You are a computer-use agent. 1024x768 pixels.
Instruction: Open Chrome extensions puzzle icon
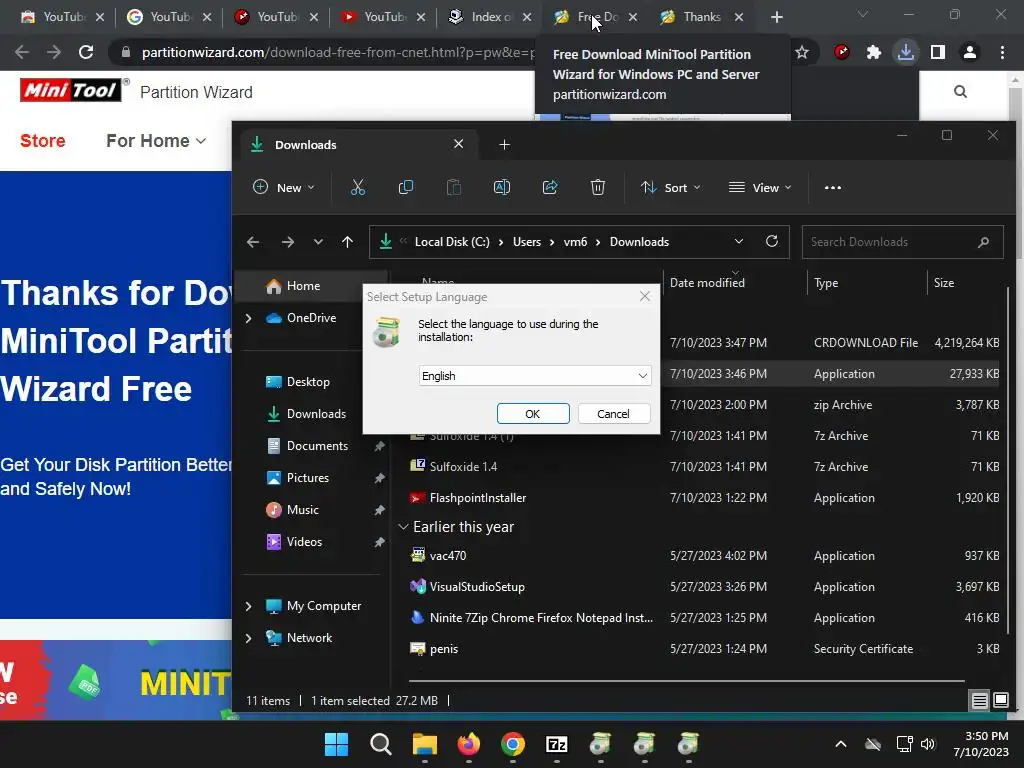(x=874, y=52)
